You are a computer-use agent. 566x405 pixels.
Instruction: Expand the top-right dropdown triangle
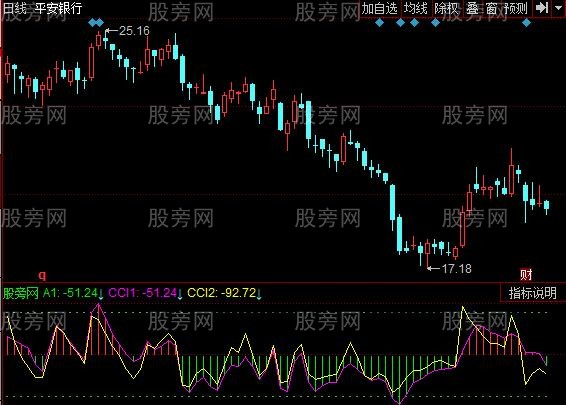click(x=558, y=8)
